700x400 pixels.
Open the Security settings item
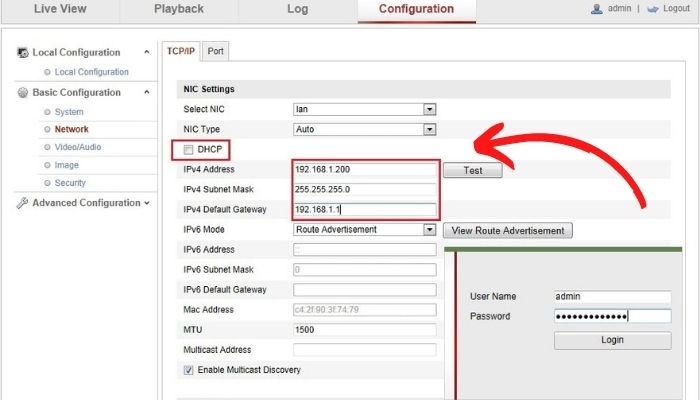pyautogui.click(x=70, y=183)
